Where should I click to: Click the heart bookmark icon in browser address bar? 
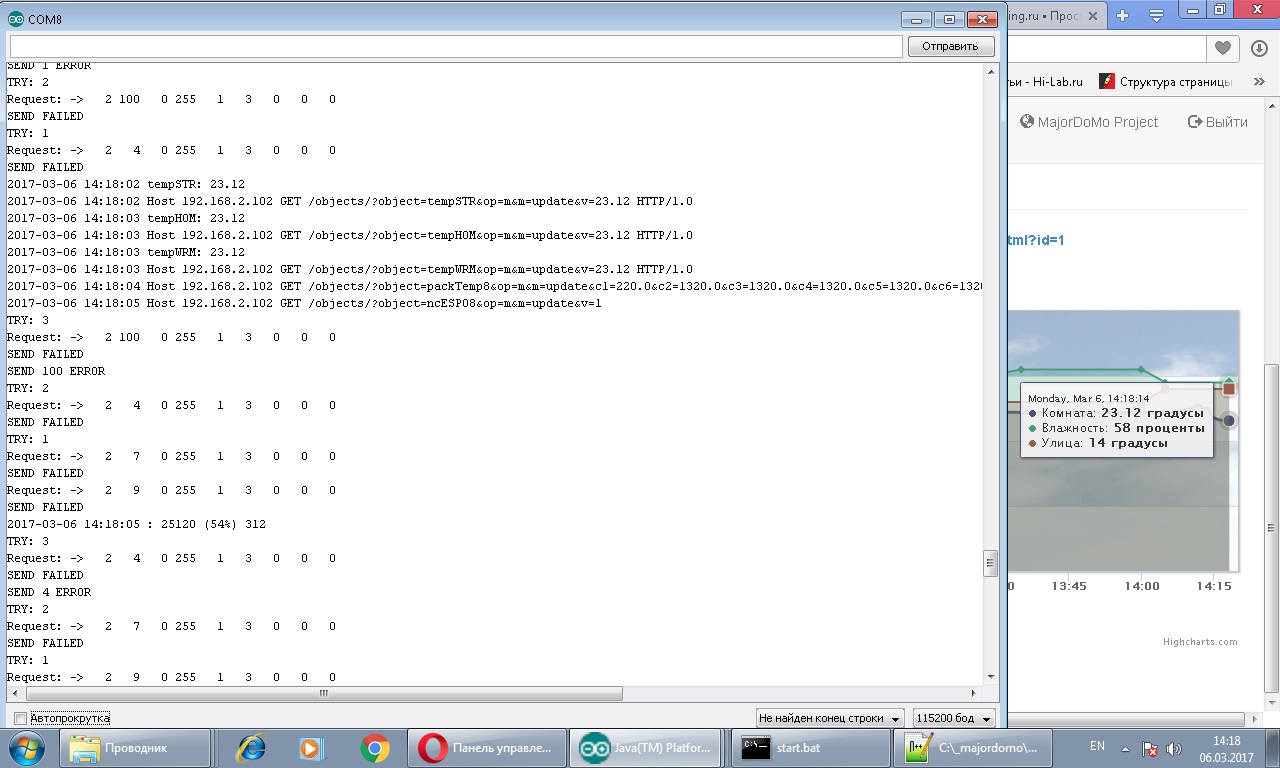pyautogui.click(x=1222, y=48)
